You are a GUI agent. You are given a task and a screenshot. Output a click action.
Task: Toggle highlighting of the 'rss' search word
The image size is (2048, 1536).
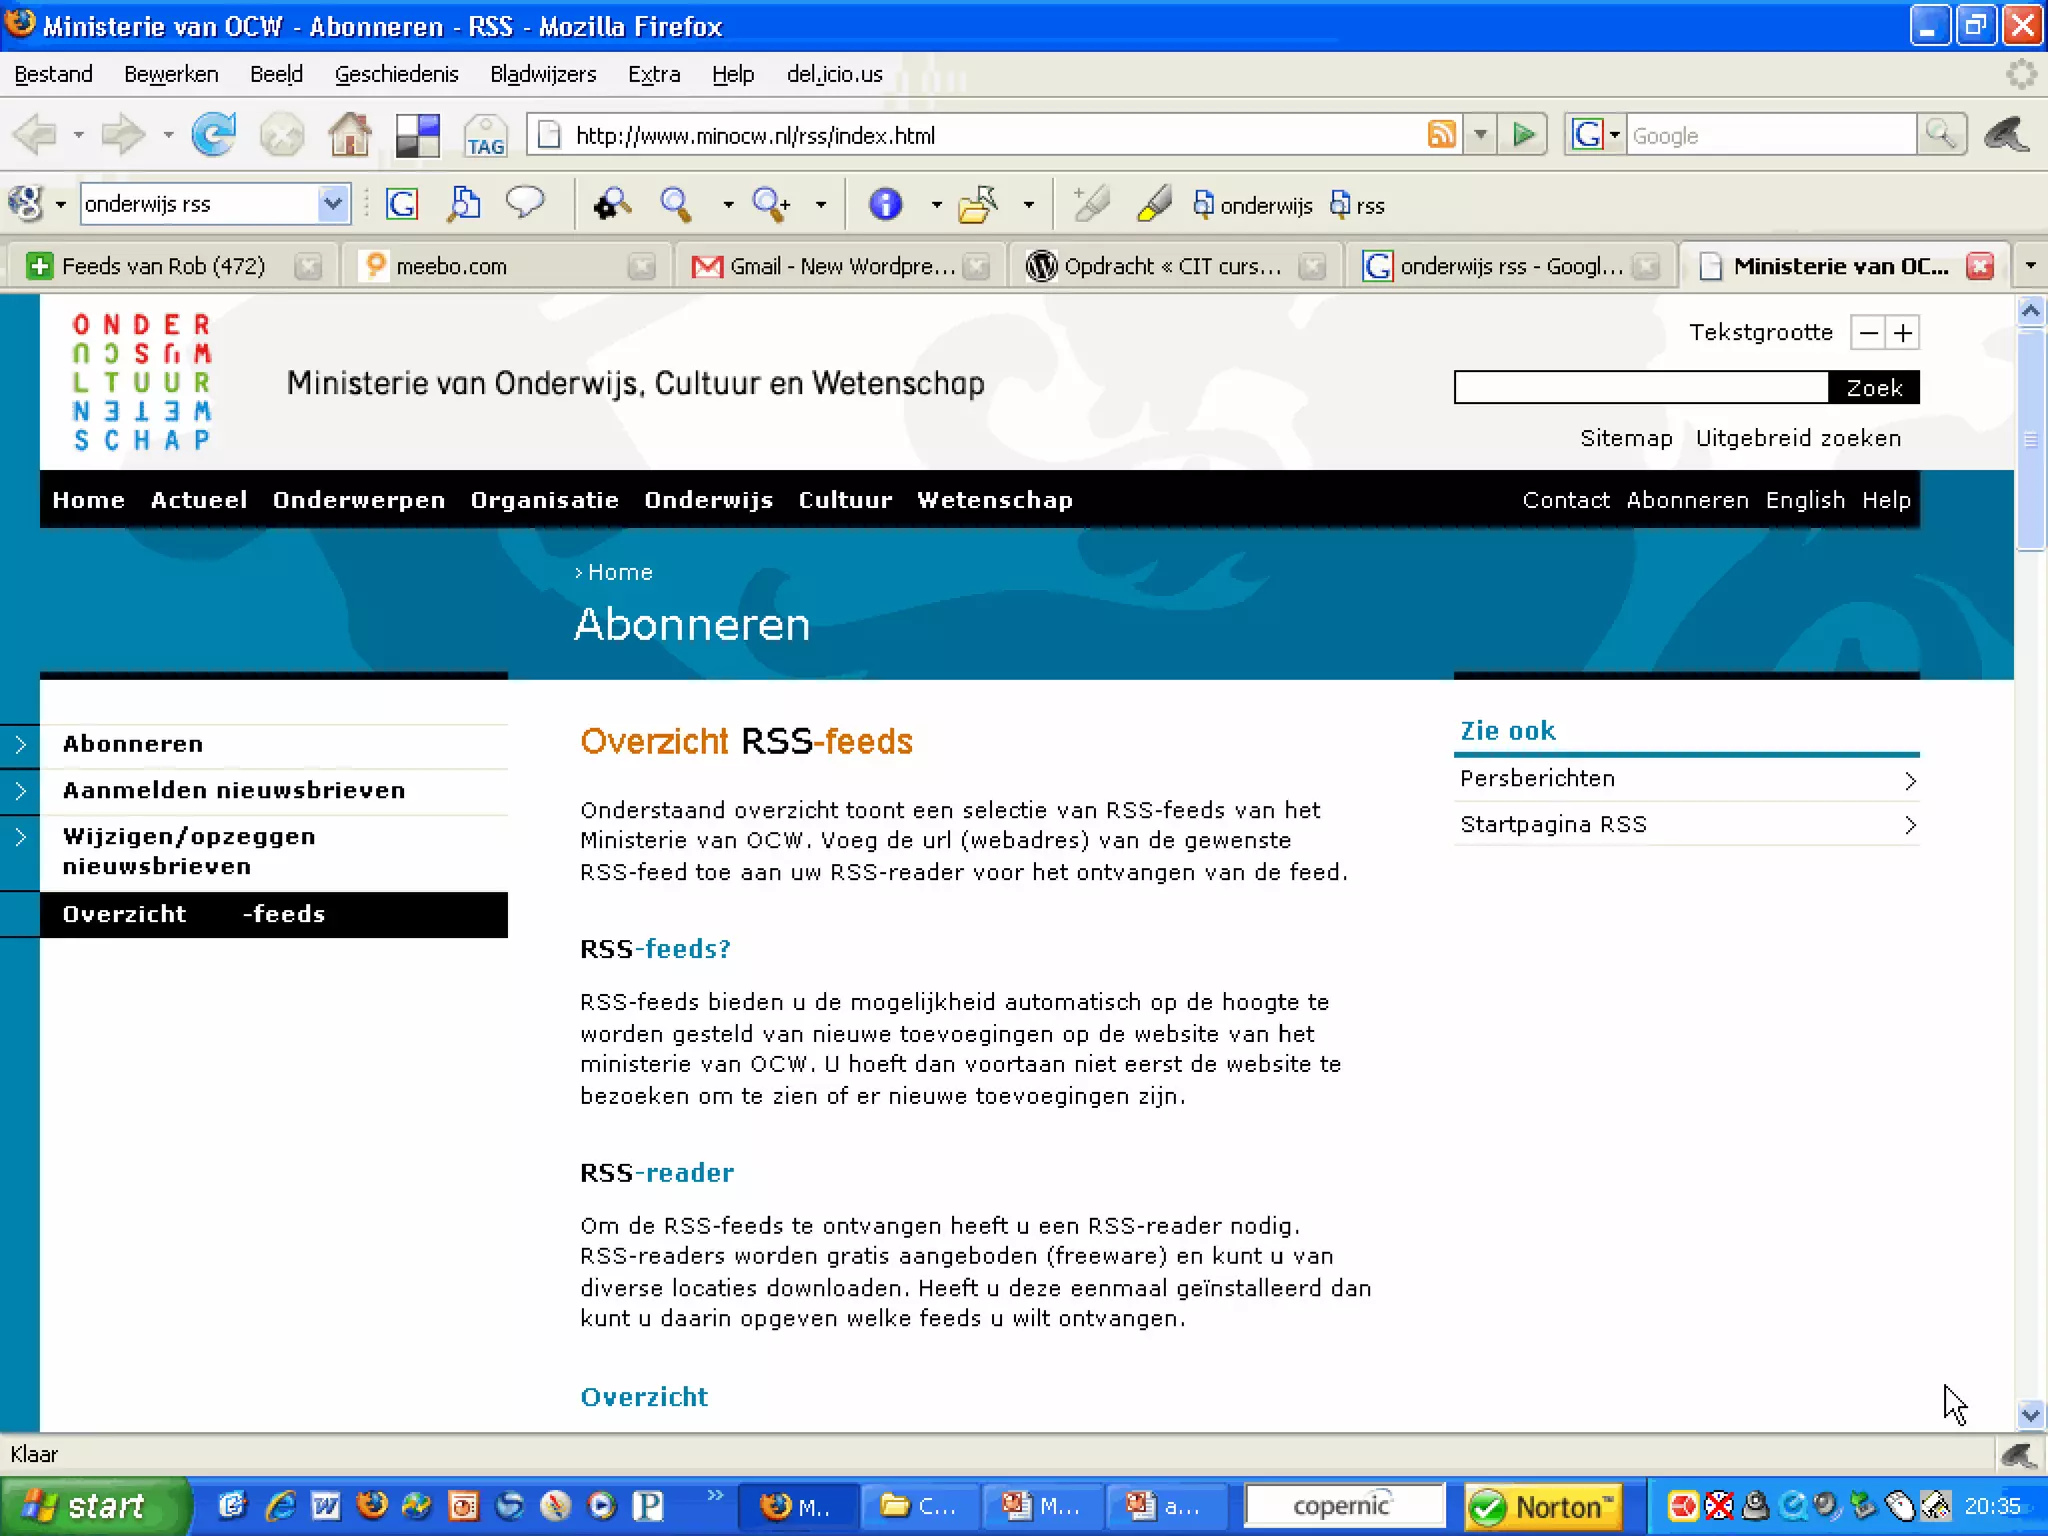coord(1357,205)
